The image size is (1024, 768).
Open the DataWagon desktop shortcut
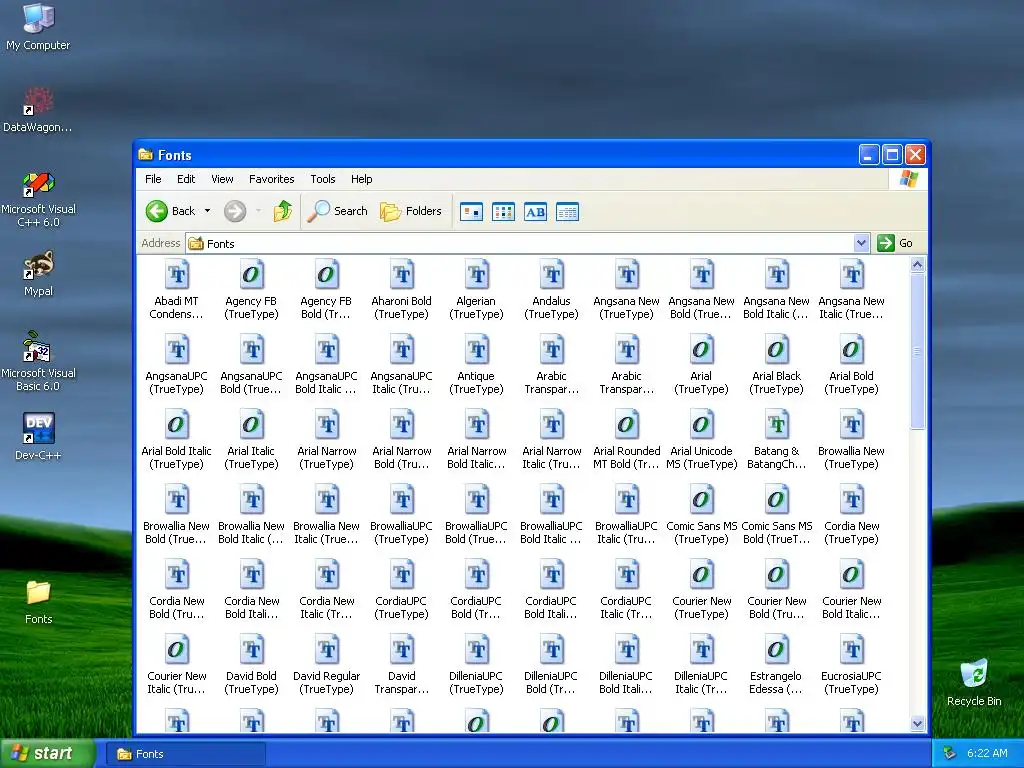(38, 109)
